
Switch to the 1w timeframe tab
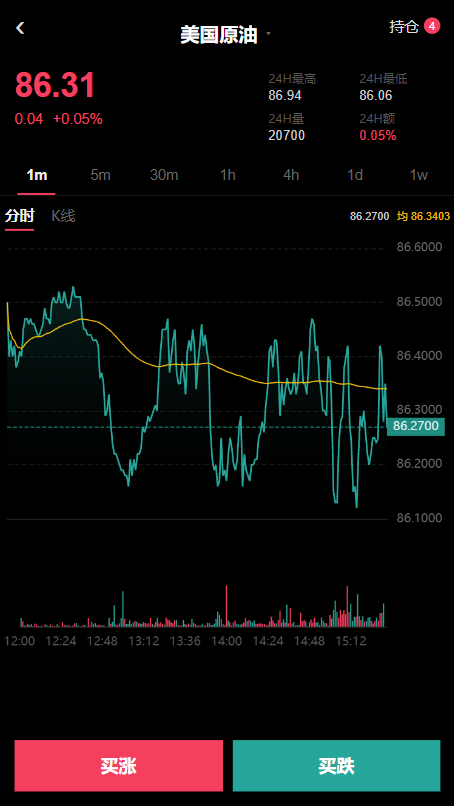click(x=419, y=175)
